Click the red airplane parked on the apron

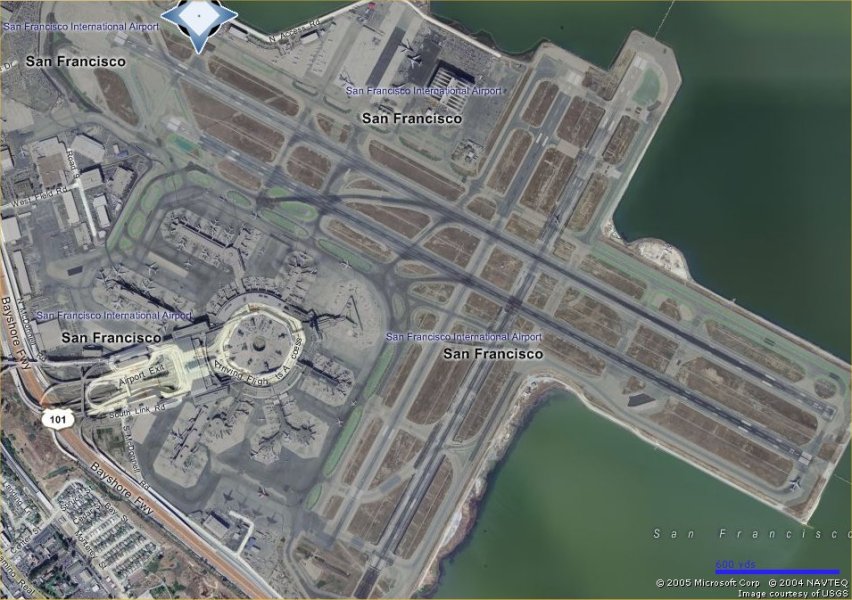(x=264, y=492)
